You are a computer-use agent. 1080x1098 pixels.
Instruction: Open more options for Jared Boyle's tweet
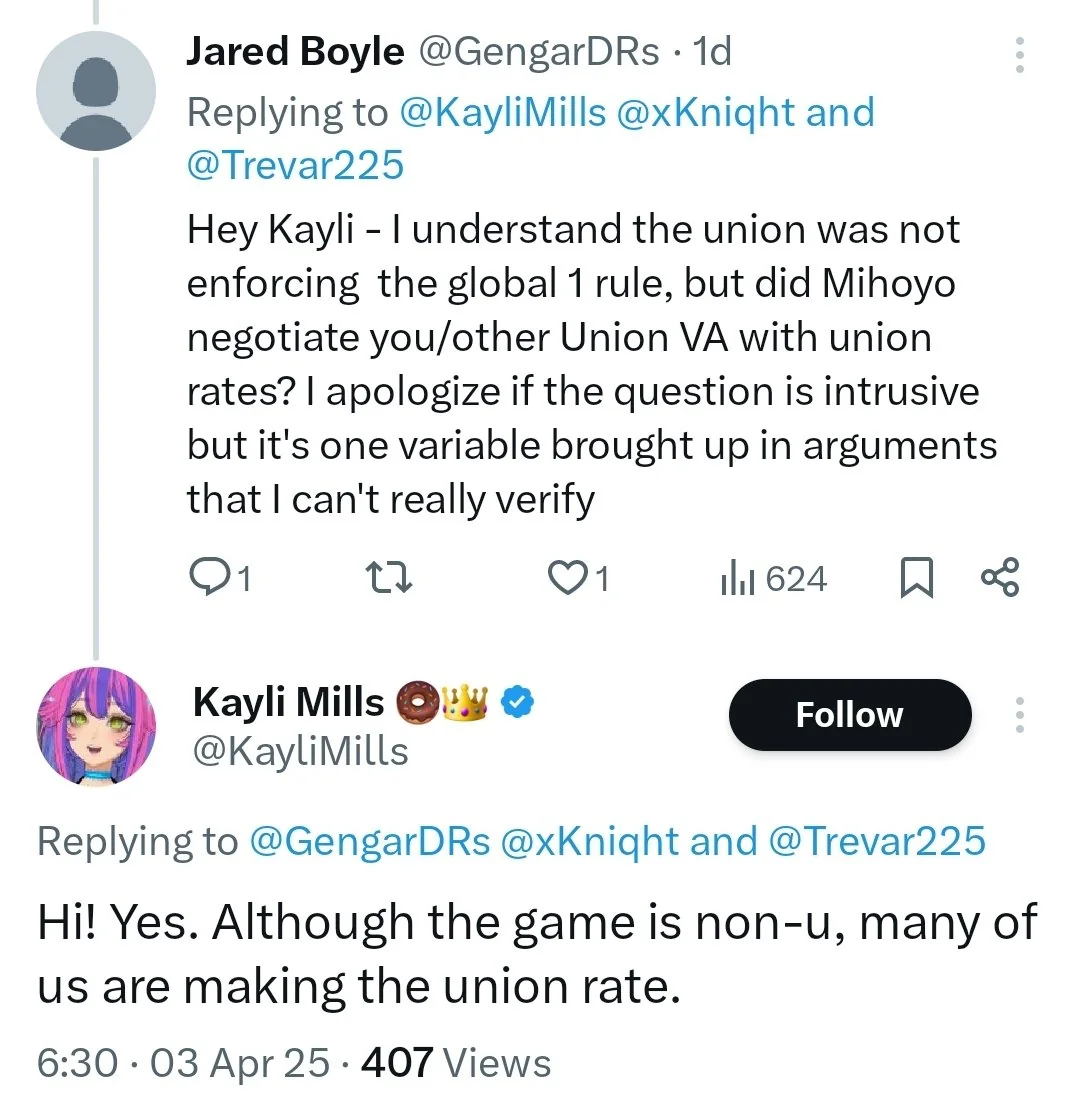click(x=1019, y=55)
